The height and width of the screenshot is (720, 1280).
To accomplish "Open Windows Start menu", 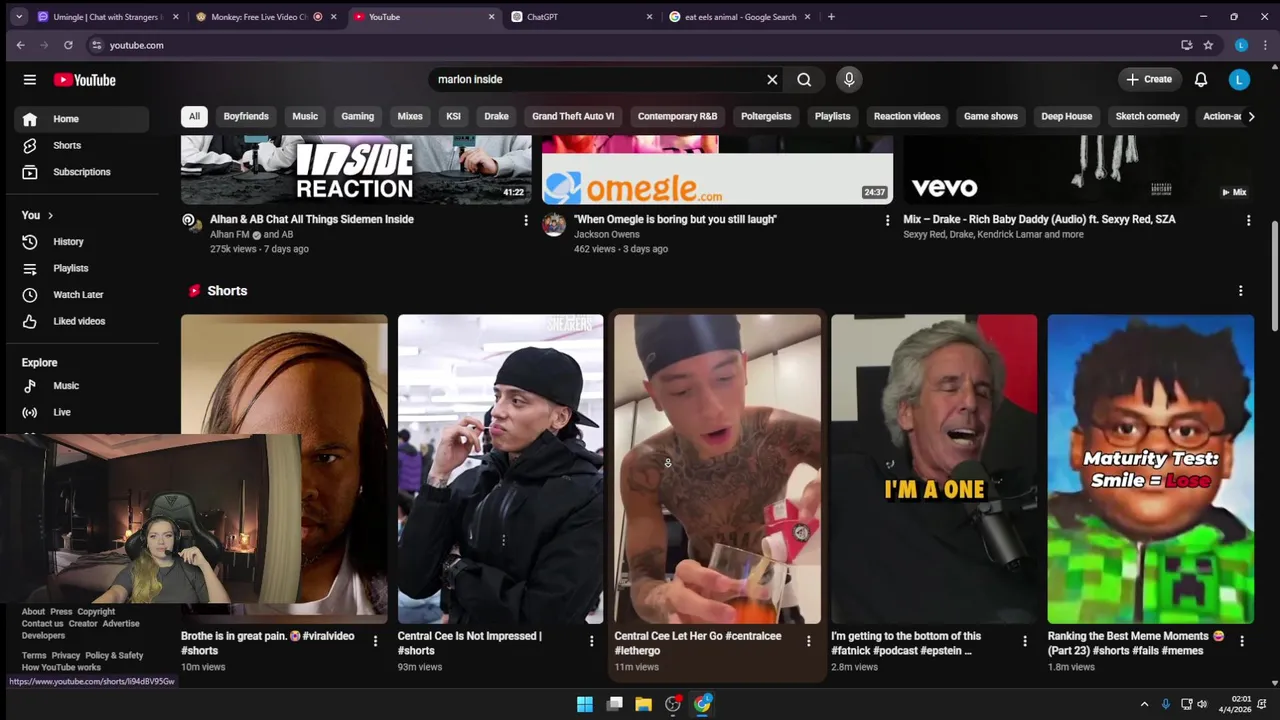I will (585, 704).
